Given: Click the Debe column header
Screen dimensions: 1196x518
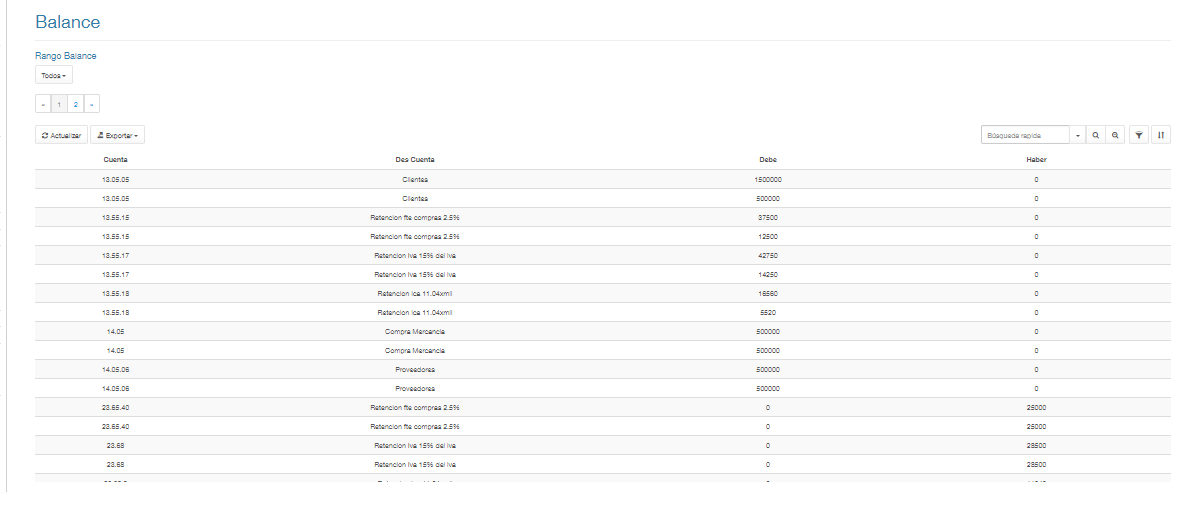Looking at the screenshot, I should click(767, 159).
